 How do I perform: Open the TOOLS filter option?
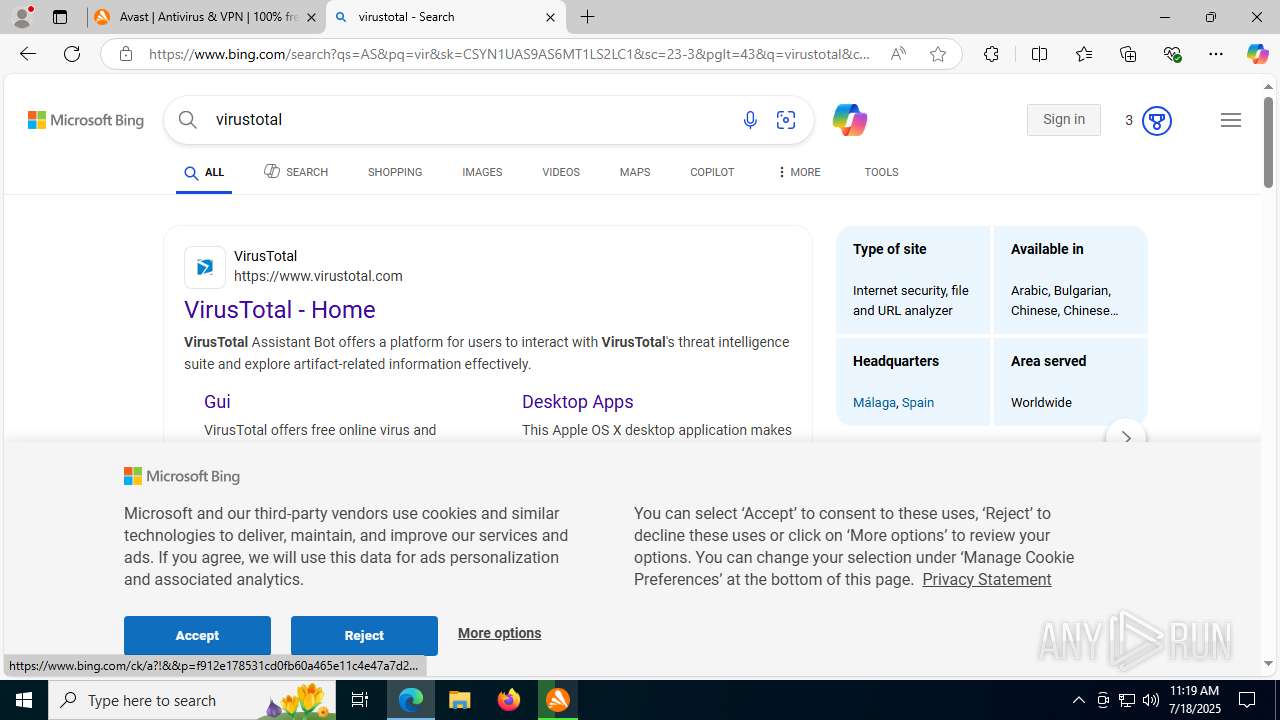pyautogui.click(x=881, y=172)
